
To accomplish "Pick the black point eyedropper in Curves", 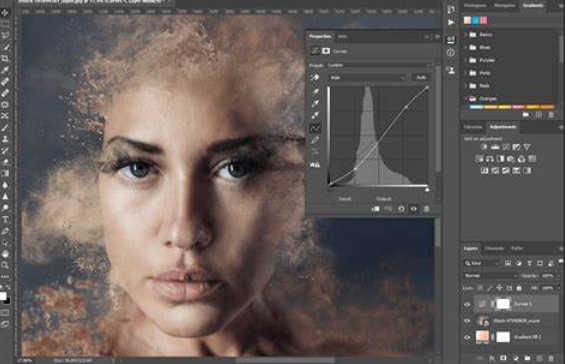I will (x=315, y=92).
